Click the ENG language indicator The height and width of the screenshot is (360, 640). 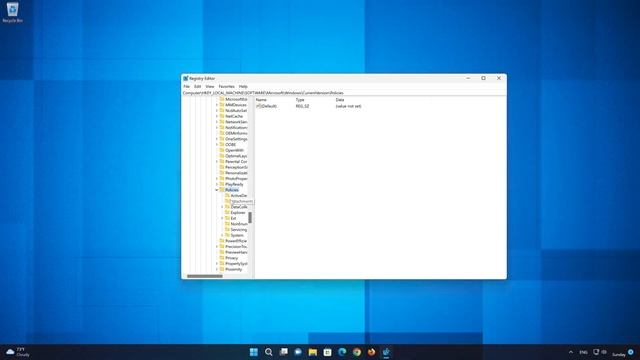pyautogui.click(x=584, y=352)
